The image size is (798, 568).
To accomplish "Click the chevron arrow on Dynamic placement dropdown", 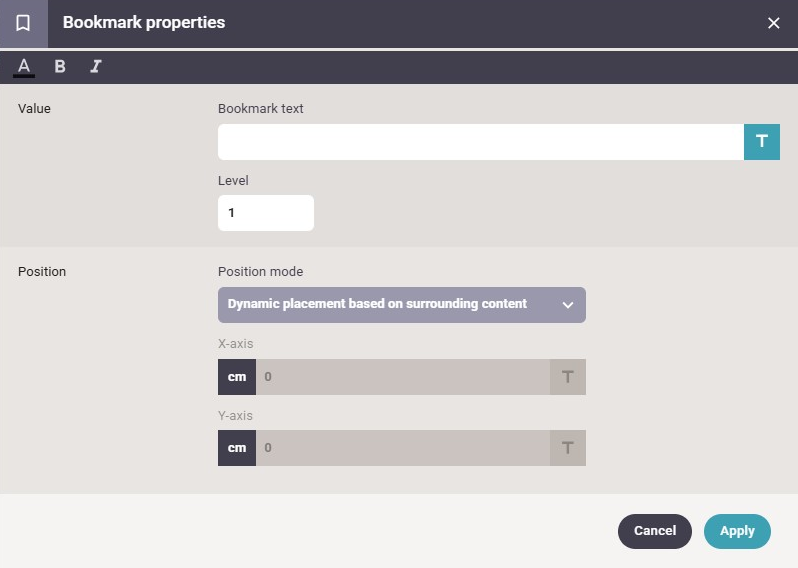I will [567, 305].
